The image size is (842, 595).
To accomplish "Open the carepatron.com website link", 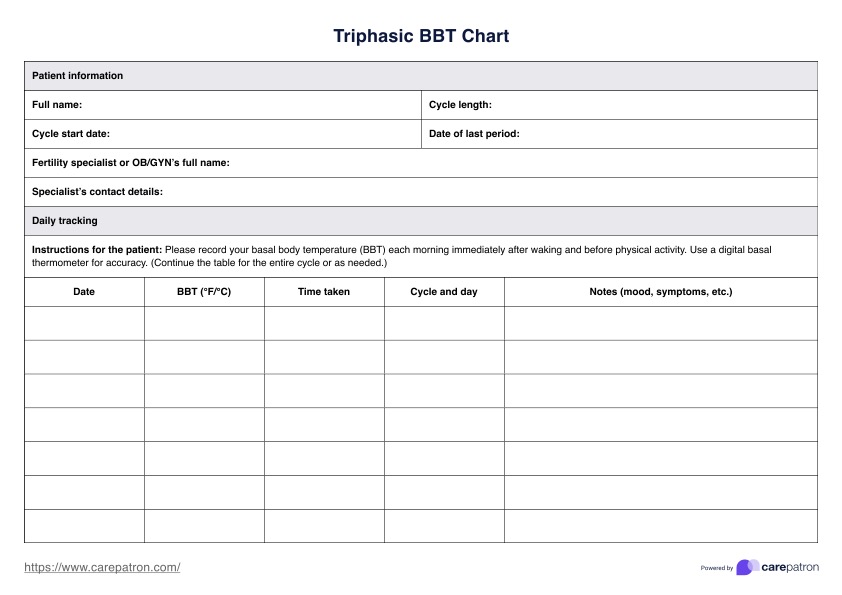I will click(x=102, y=567).
